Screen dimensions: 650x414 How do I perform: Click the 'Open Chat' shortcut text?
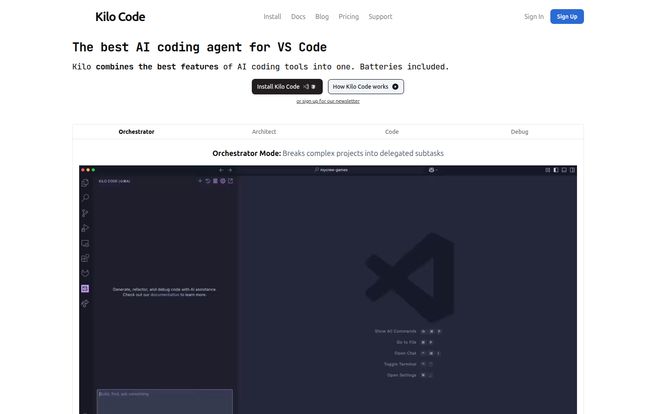[x=405, y=353]
